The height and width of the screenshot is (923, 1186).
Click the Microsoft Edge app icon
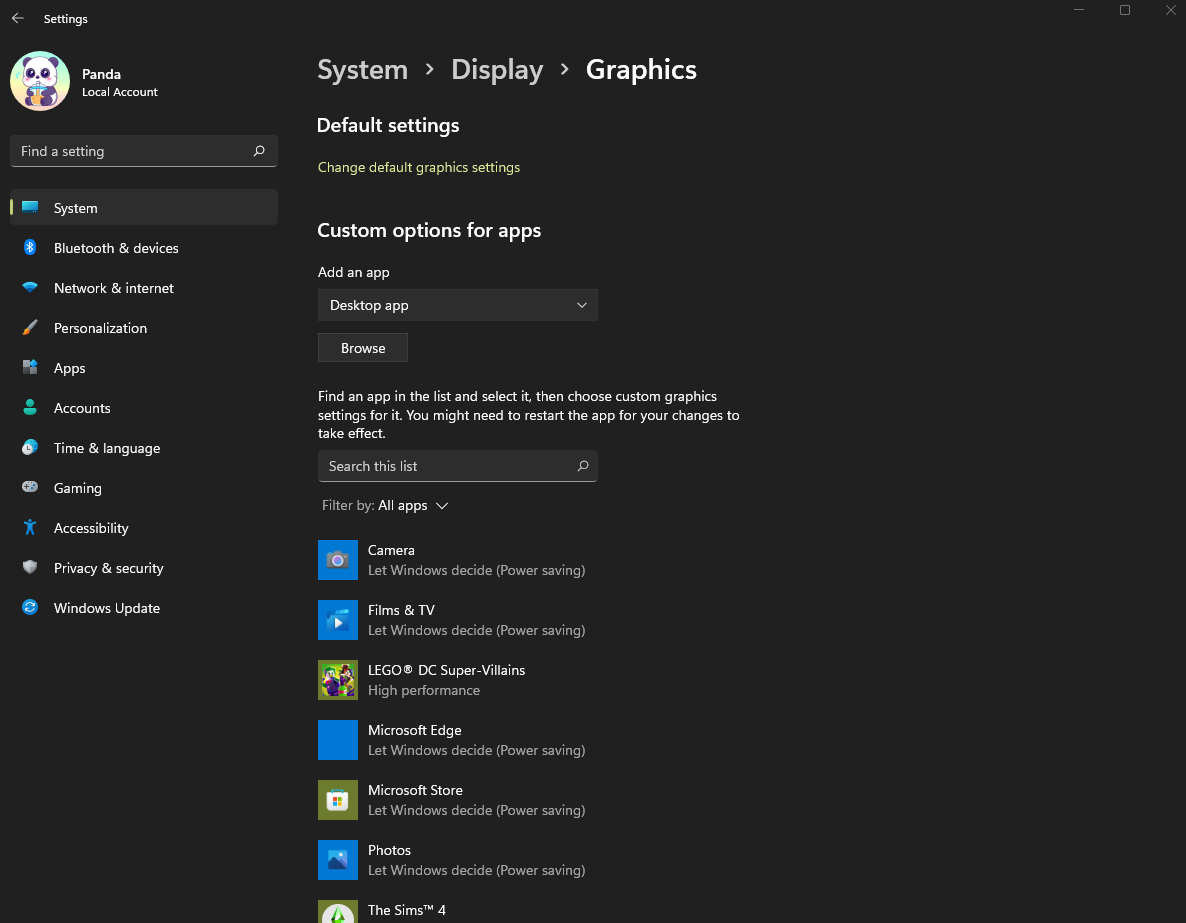tap(337, 740)
